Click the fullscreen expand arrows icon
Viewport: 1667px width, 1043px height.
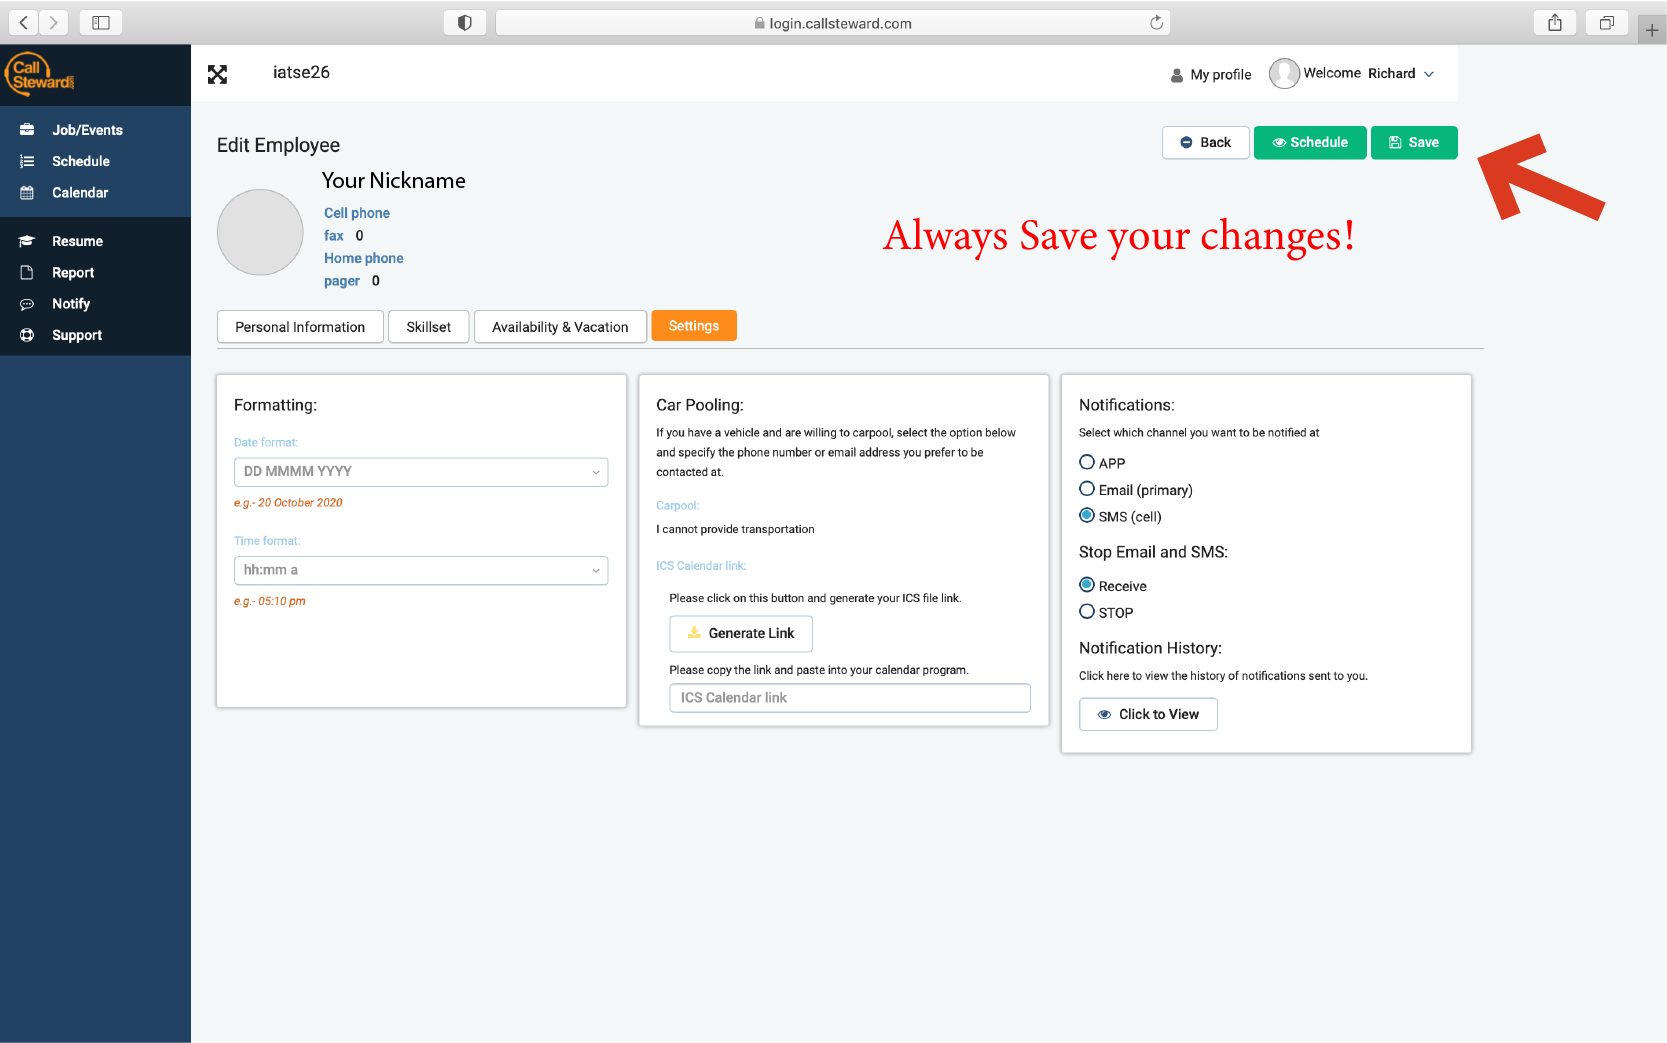[x=217, y=74]
